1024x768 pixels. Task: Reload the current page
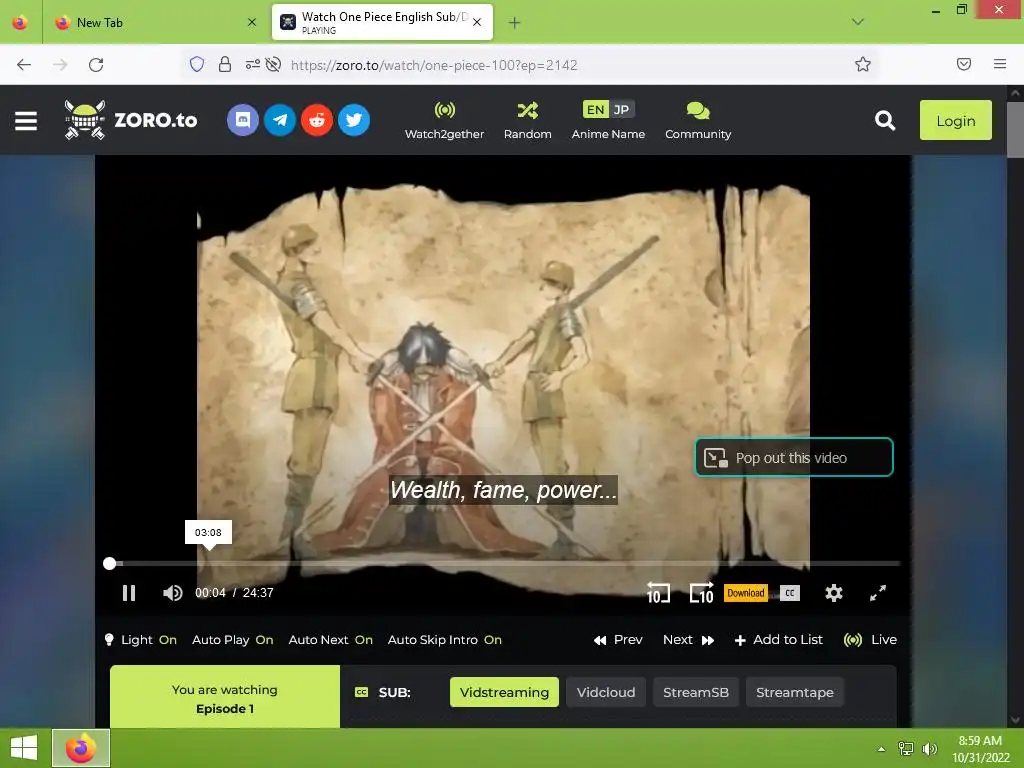[96, 65]
